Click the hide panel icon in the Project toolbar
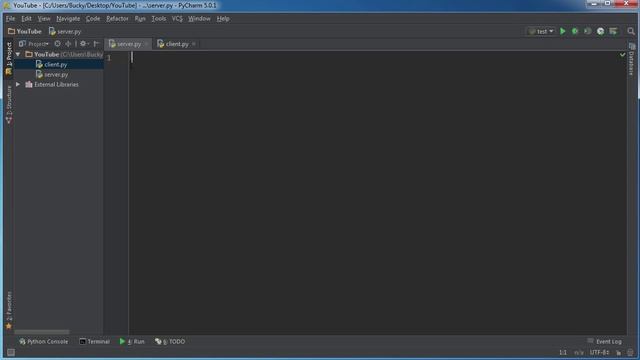This screenshot has width=640, height=360. coord(97,44)
